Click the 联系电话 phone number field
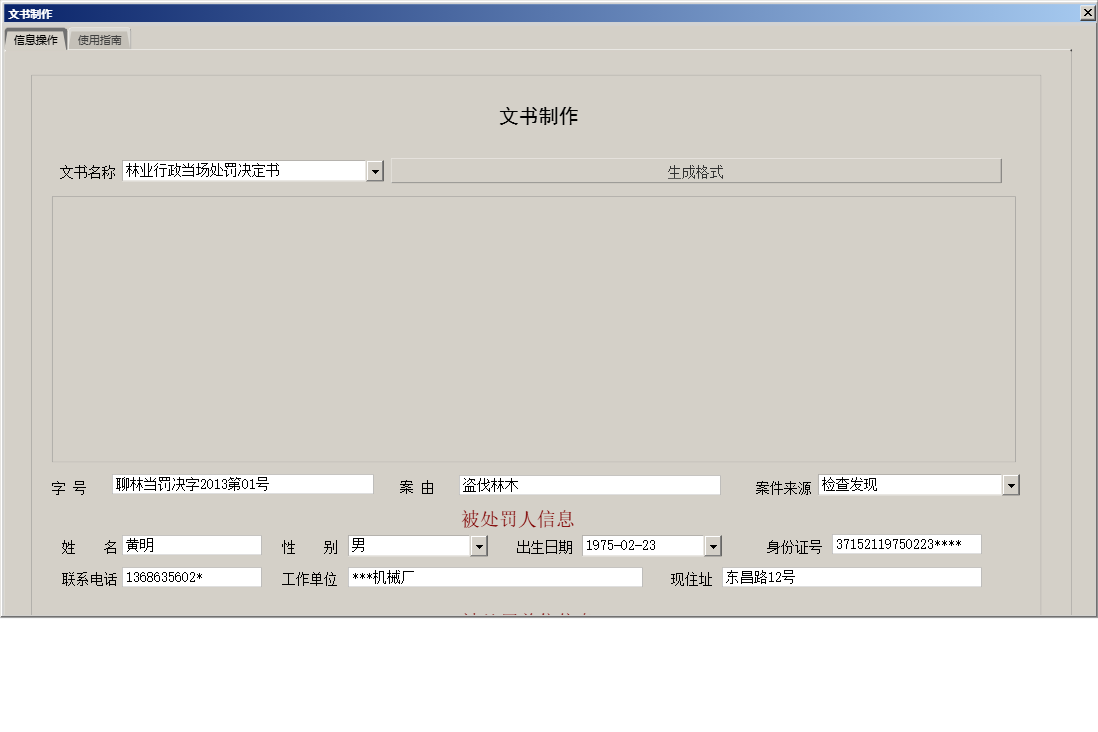The height and width of the screenshot is (732, 1098). tap(192, 577)
